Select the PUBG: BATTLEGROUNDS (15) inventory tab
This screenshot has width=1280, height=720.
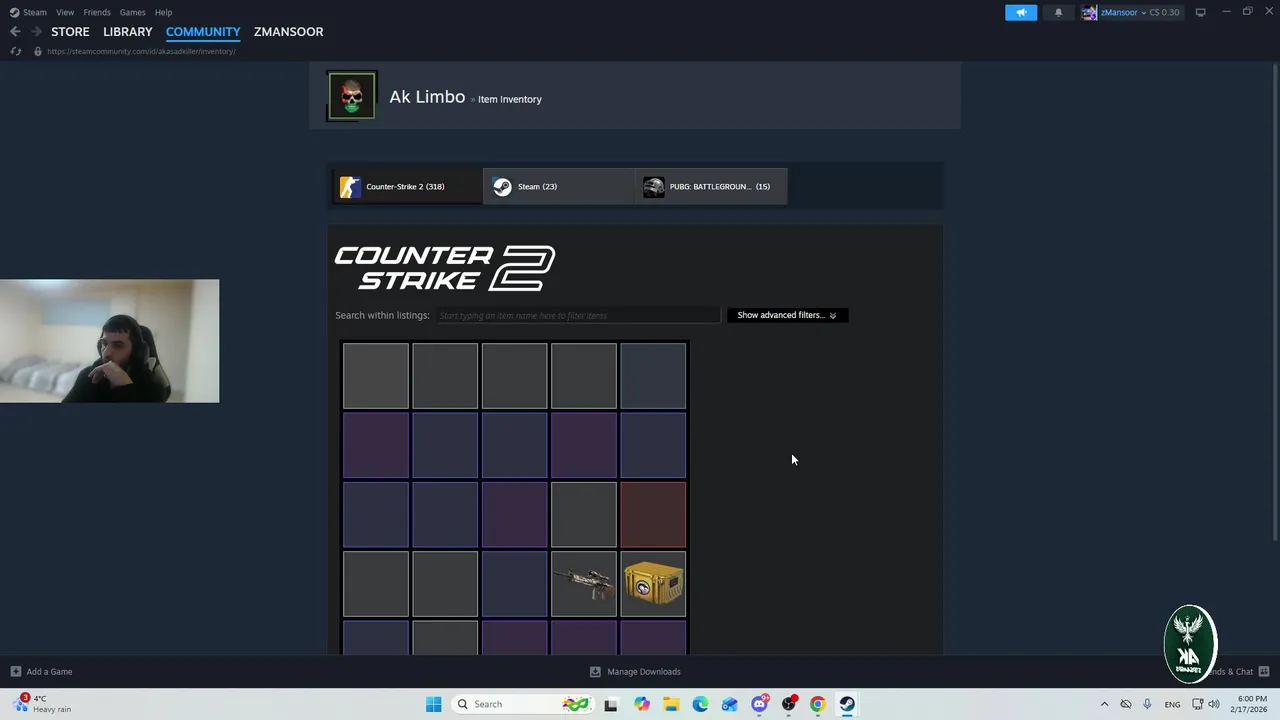(711, 187)
